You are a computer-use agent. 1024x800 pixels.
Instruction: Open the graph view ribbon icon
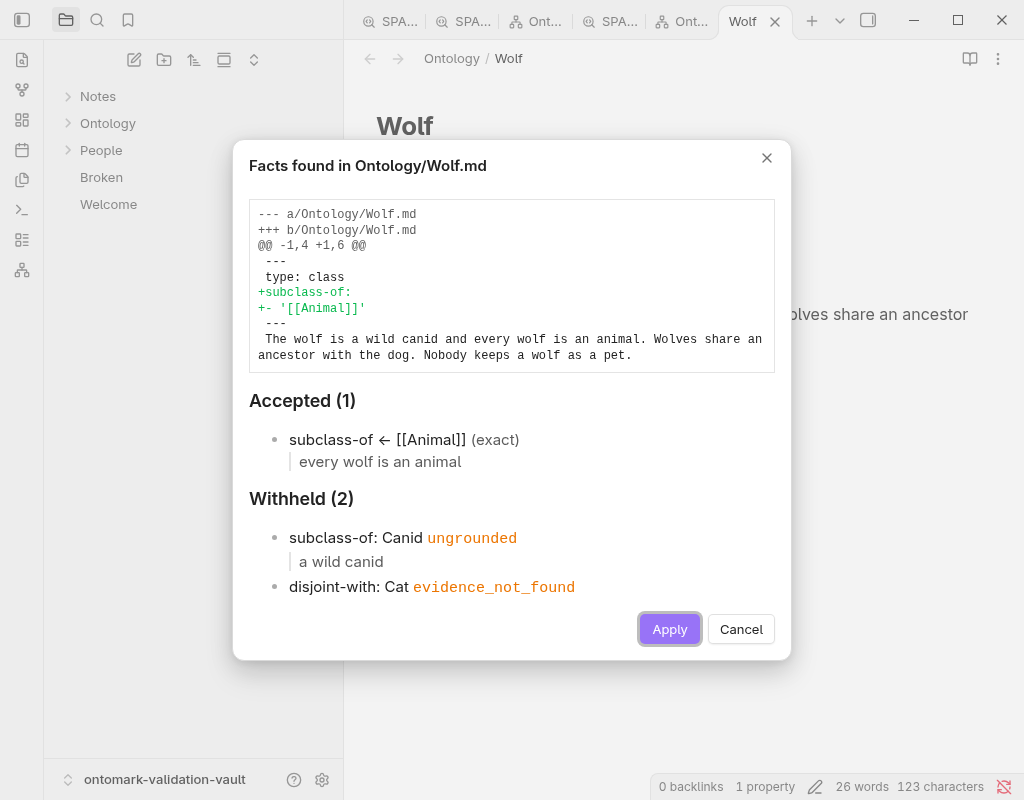pyautogui.click(x=22, y=90)
